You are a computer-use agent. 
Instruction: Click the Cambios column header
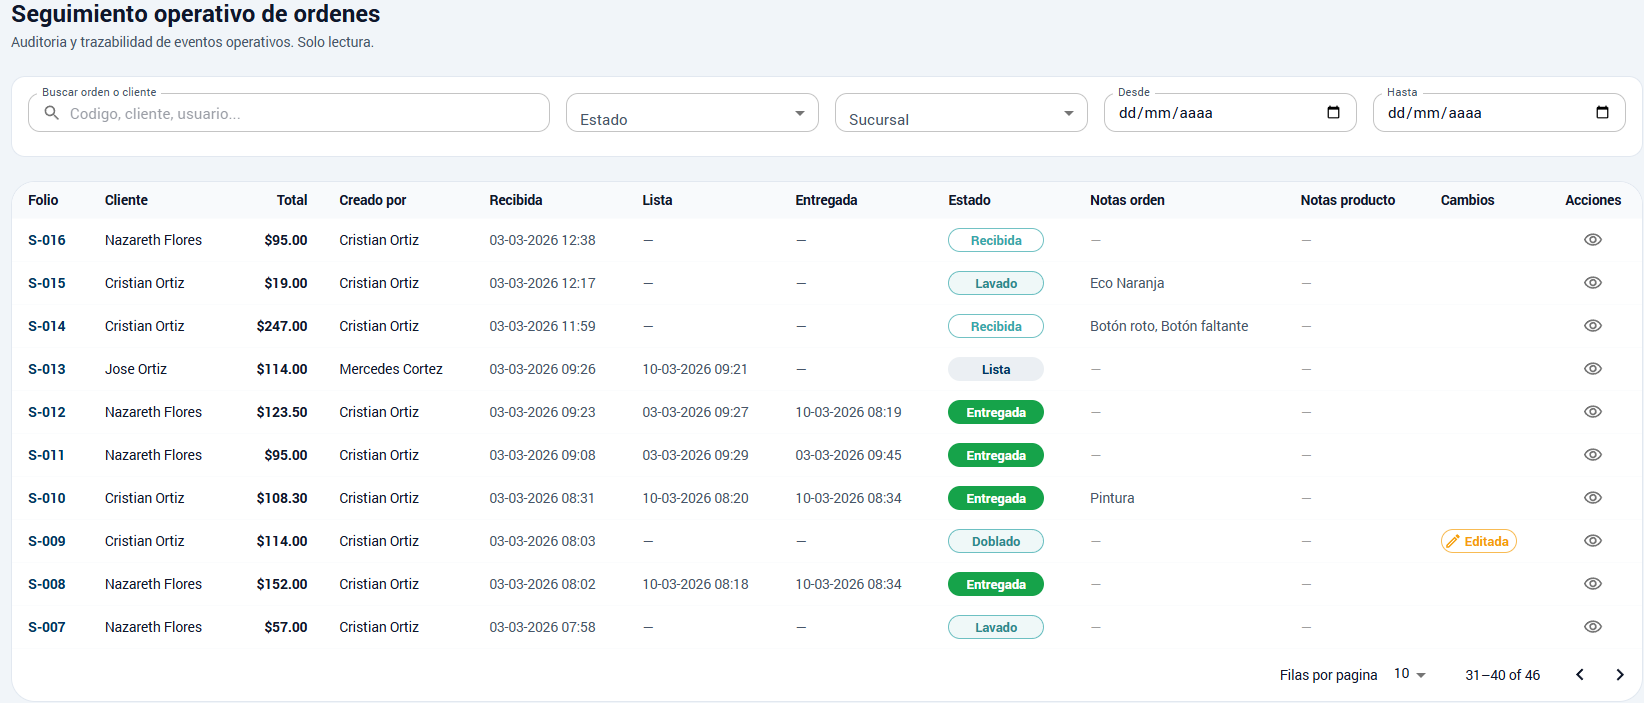[1467, 200]
